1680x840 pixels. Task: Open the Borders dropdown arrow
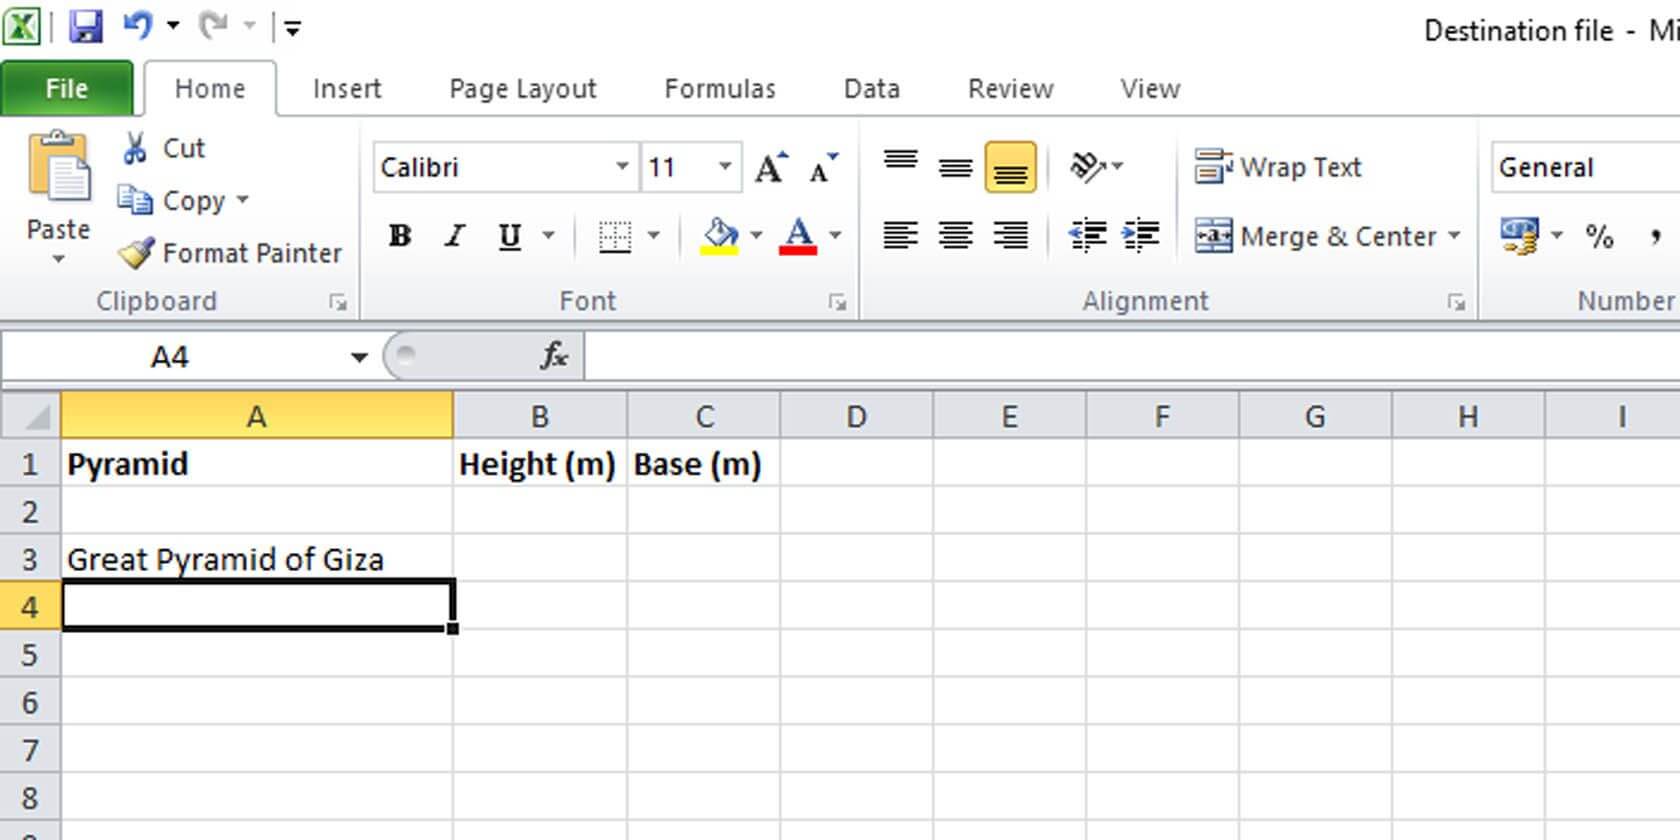point(654,236)
